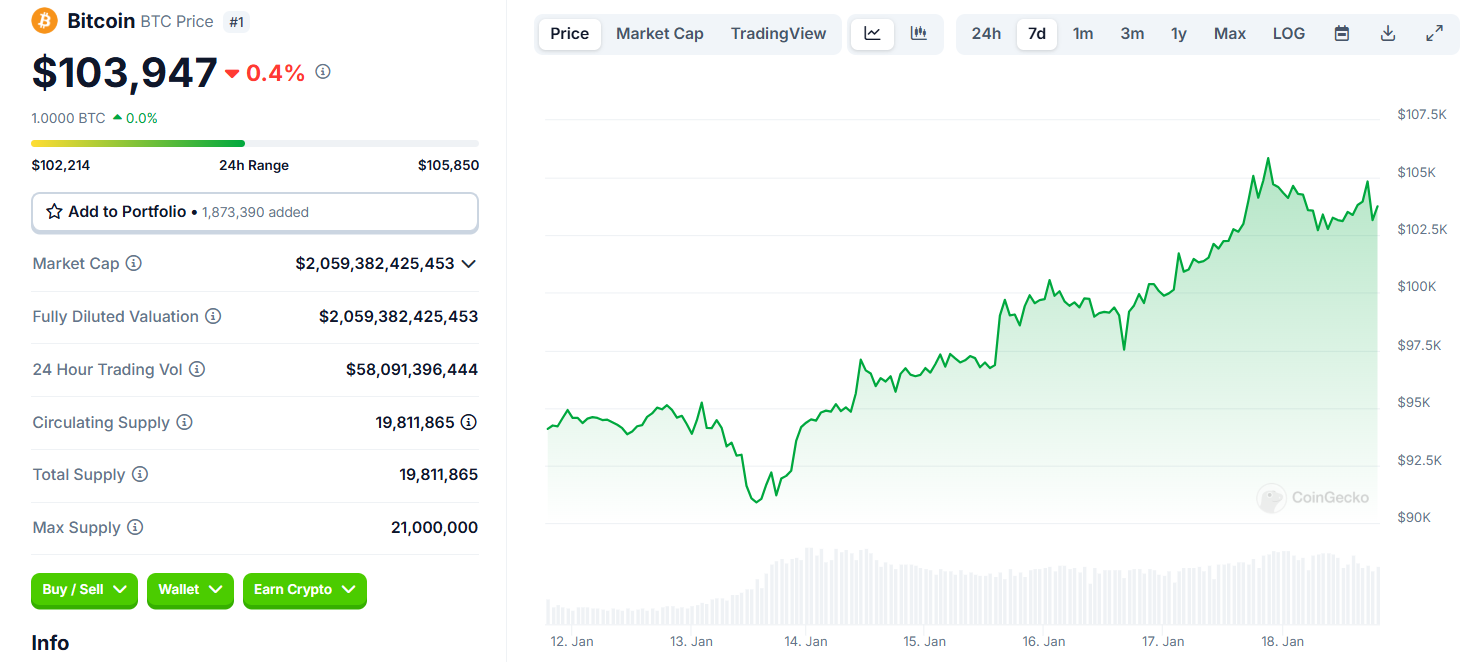Click the 14. Jan date label on chart
The height and width of the screenshot is (662, 1463).
click(x=806, y=641)
